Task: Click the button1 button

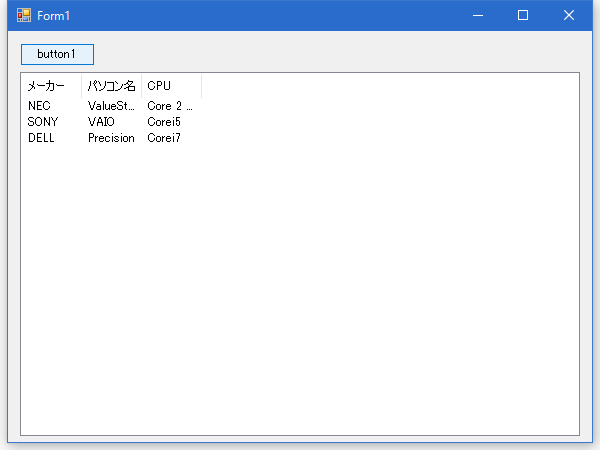Action: click(x=57, y=54)
